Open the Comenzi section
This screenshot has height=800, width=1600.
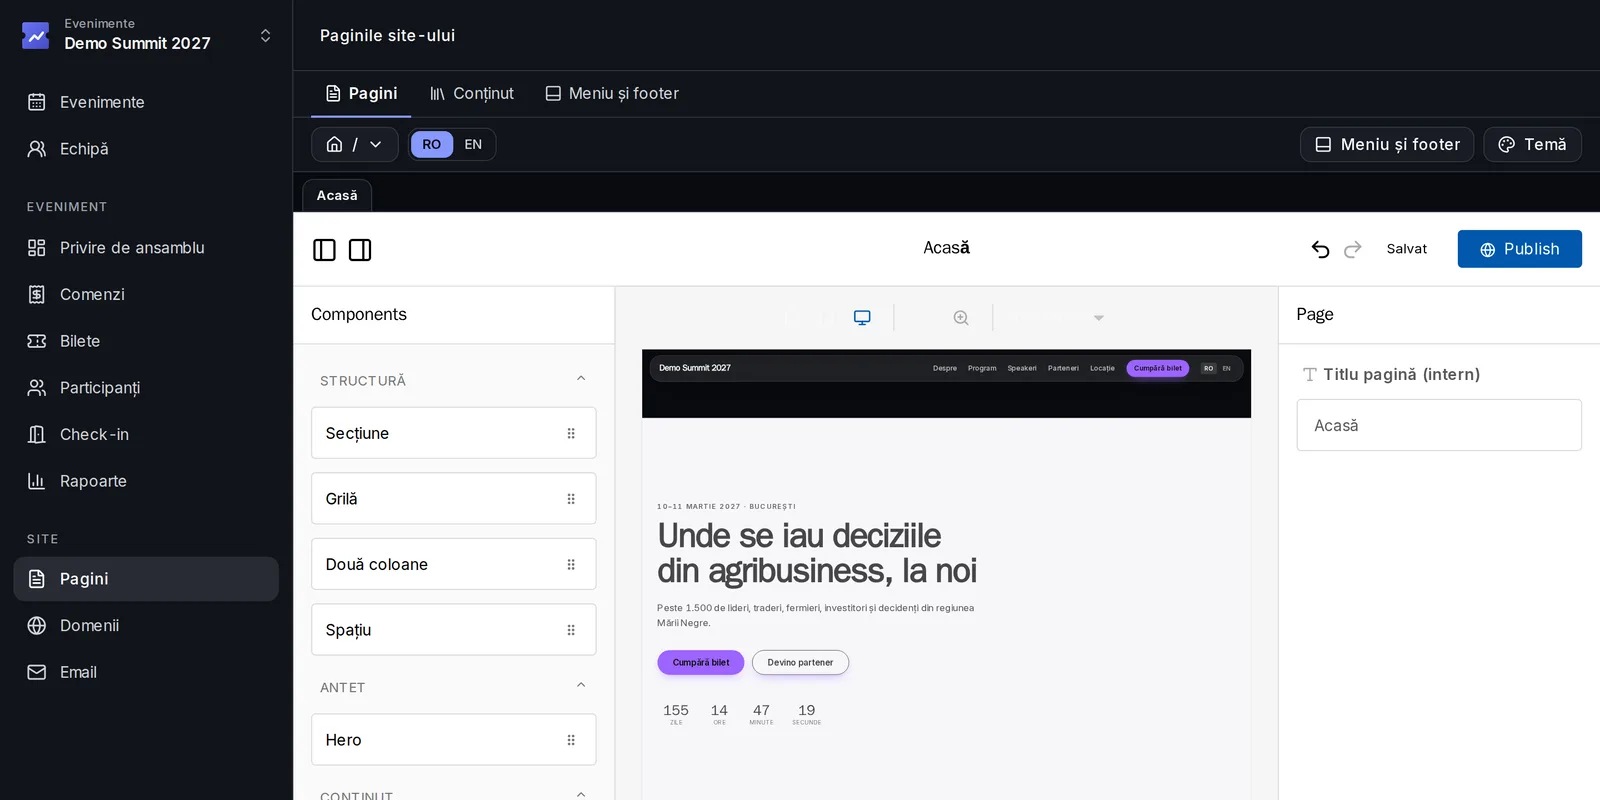click(x=146, y=294)
